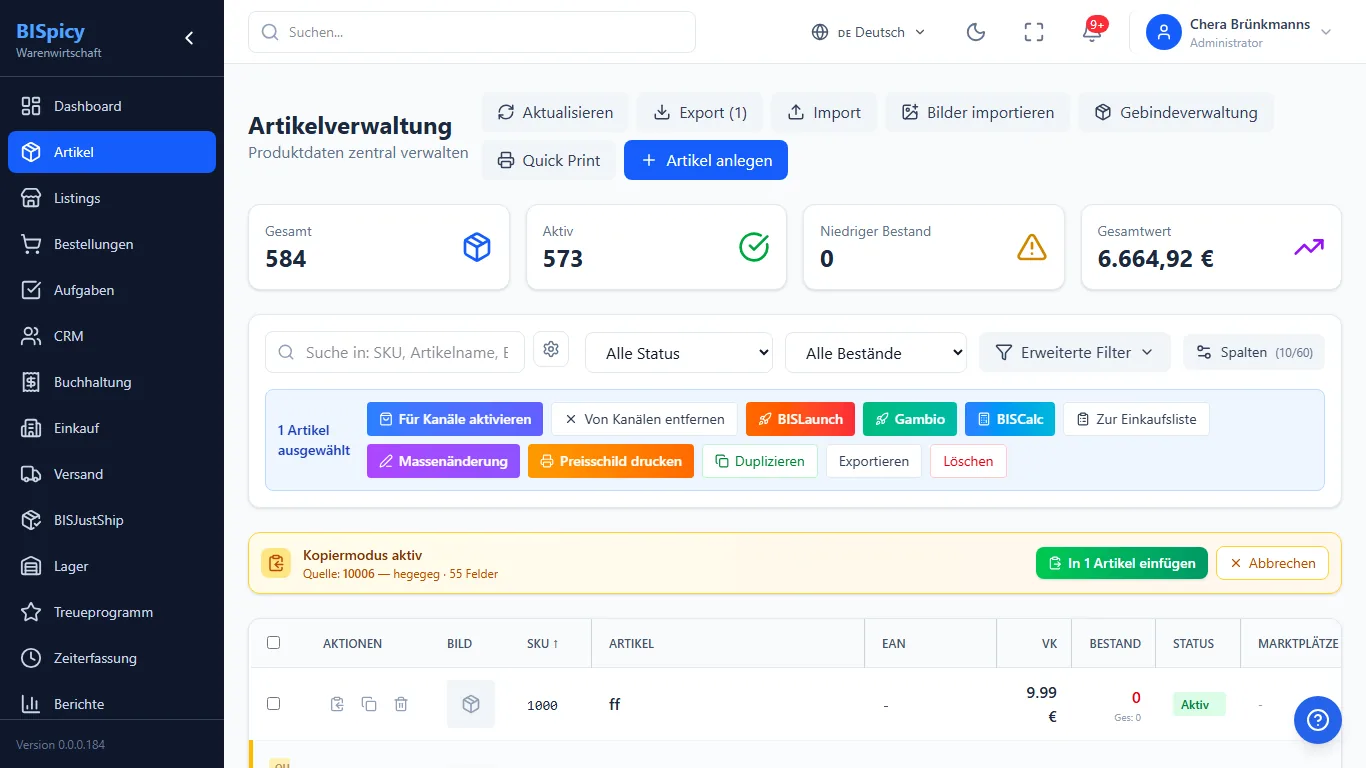This screenshot has height=768, width=1366.
Task: Launch BISLaunch for selected article
Action: coord(800,419)
